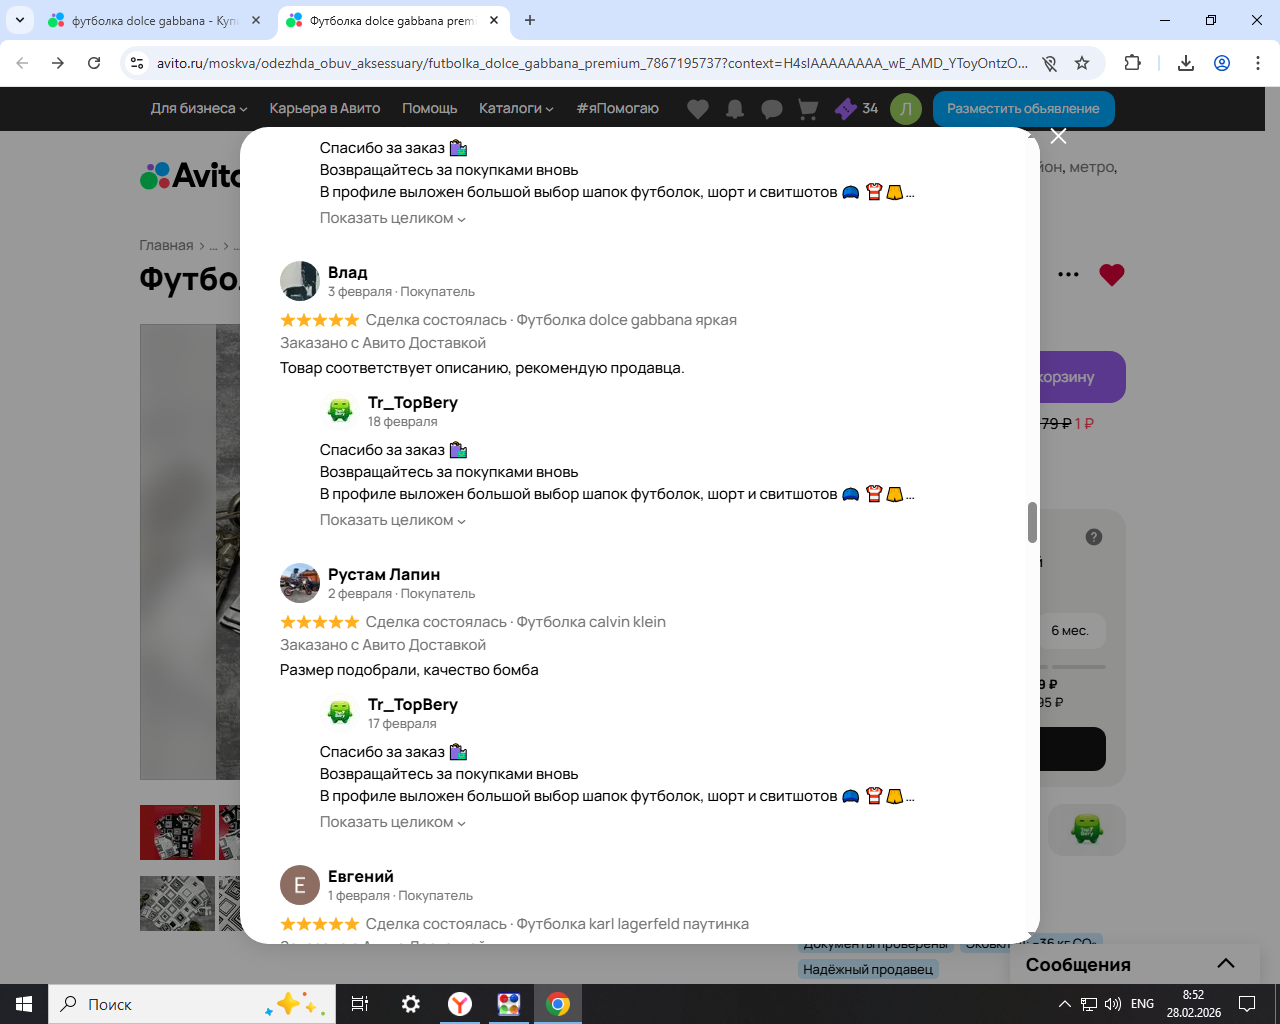Remove listing from favorites with red heart
Viewport: 1280px width, 1024px height.
(x=1112, y=275)
